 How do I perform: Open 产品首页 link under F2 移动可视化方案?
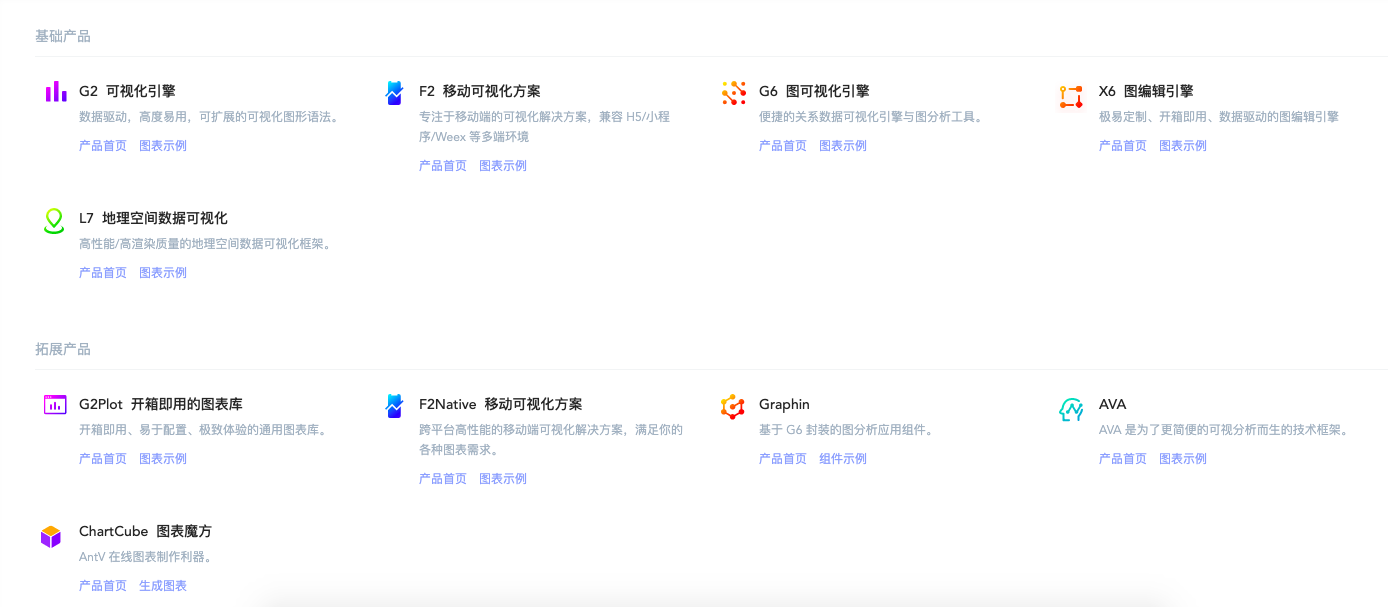(x=443, y=166)
